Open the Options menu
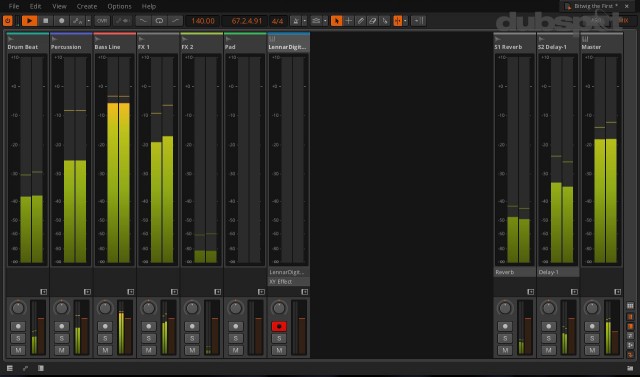640x377 pixels. pyautogui.click(x=120, y=6)
